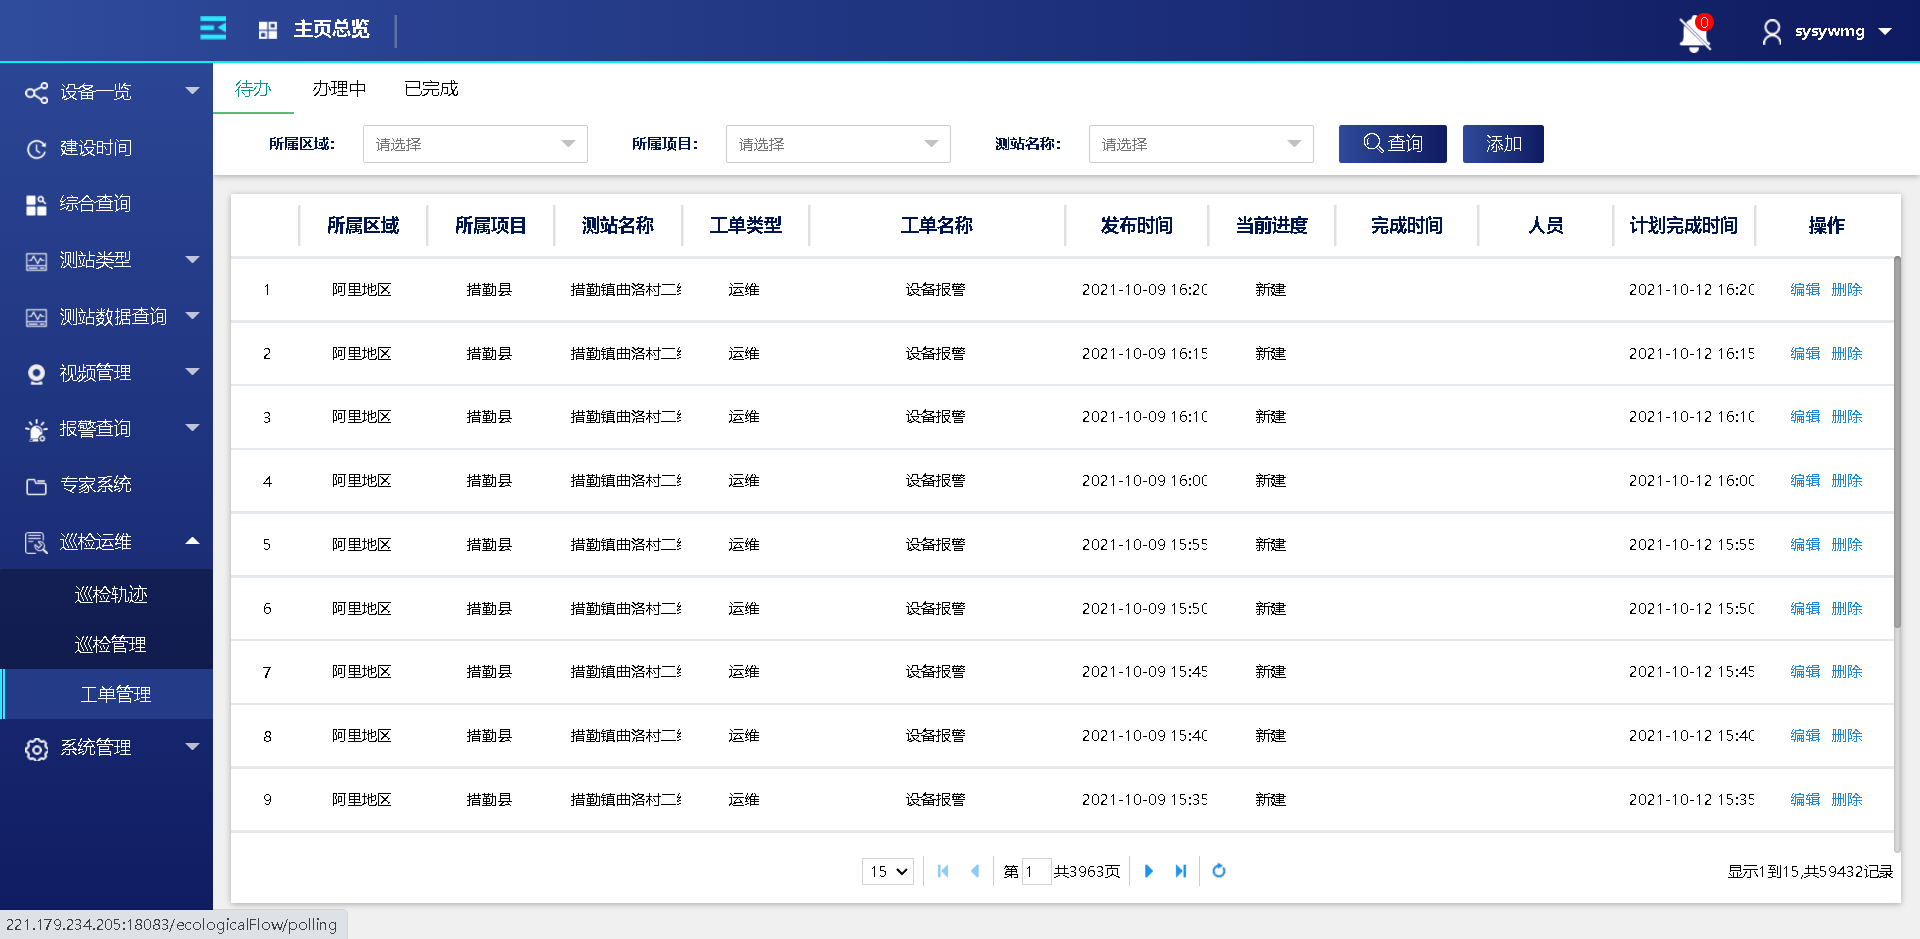1920x939 pixels.
Task: Click the 建设时间 clock icon
Action: pyautogui.click(x=36, y=149)
